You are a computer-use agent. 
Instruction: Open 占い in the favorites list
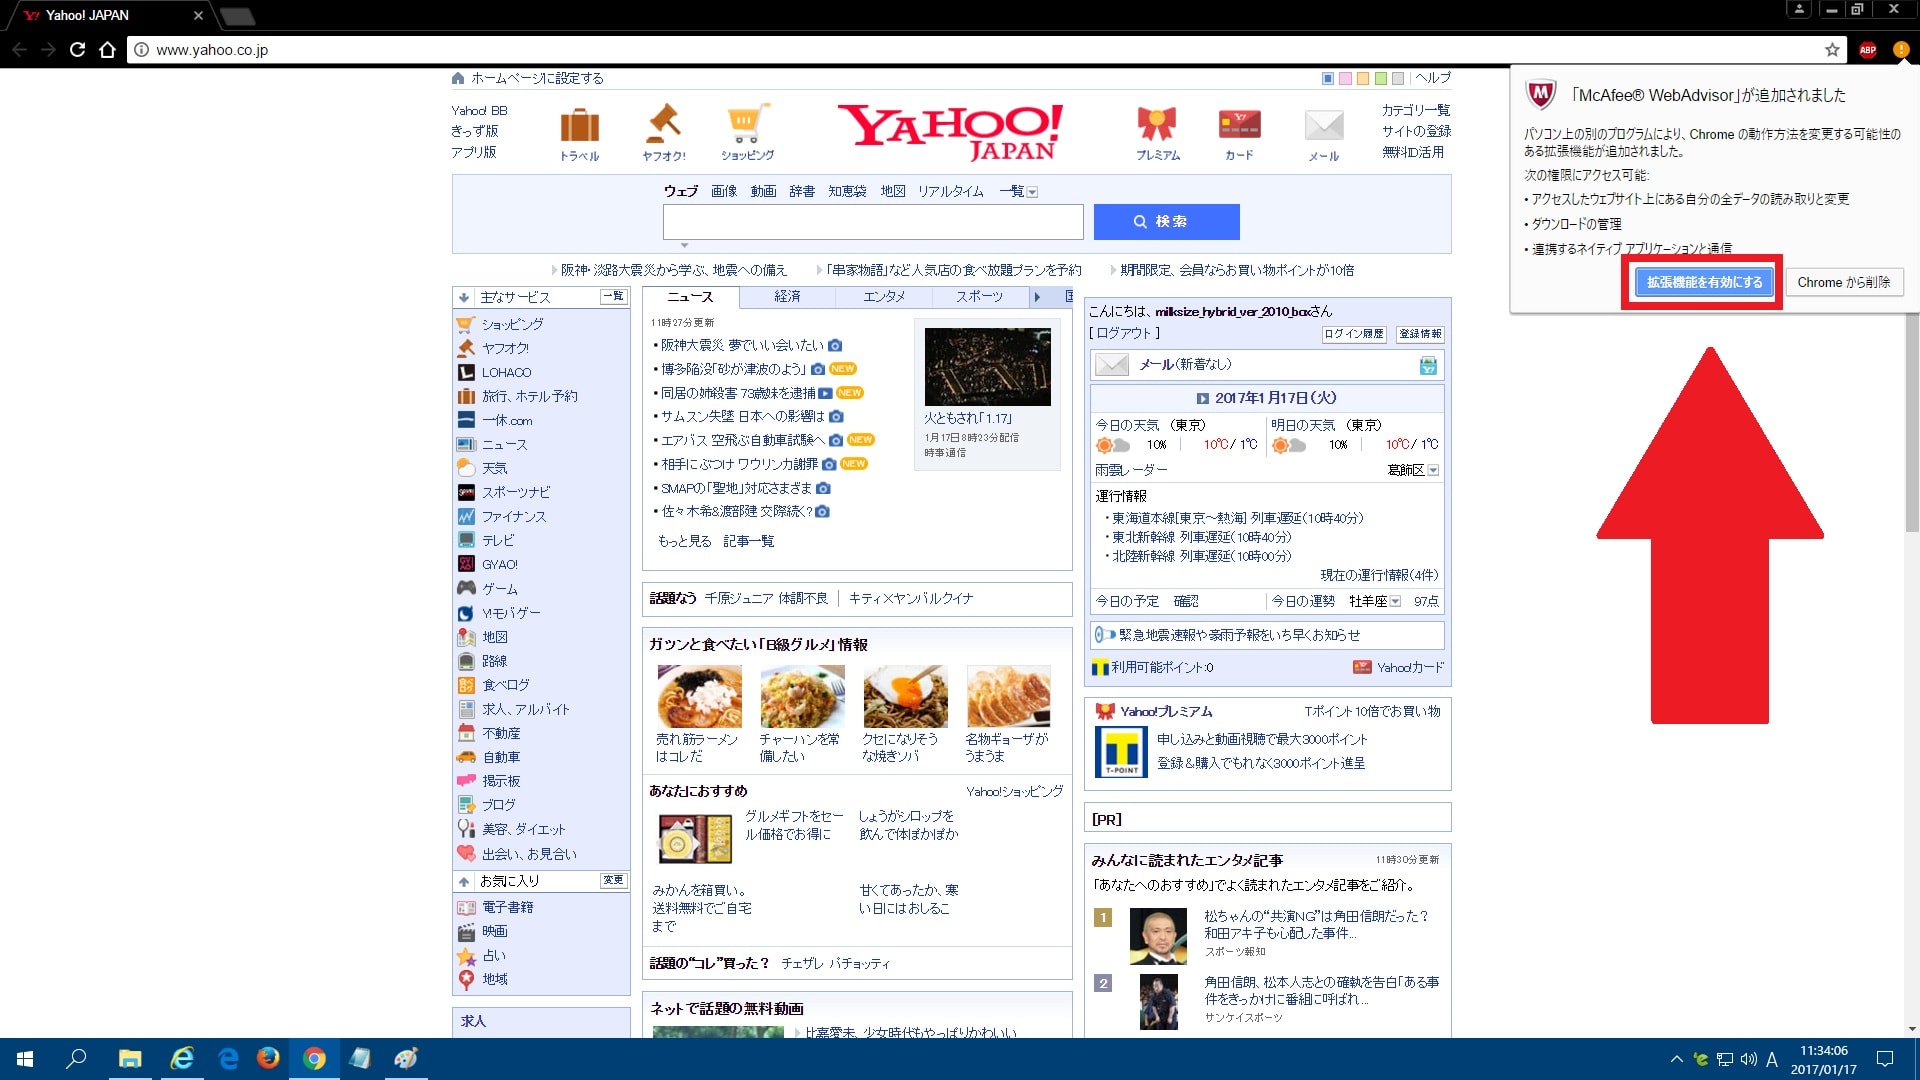tap(494, 955)
